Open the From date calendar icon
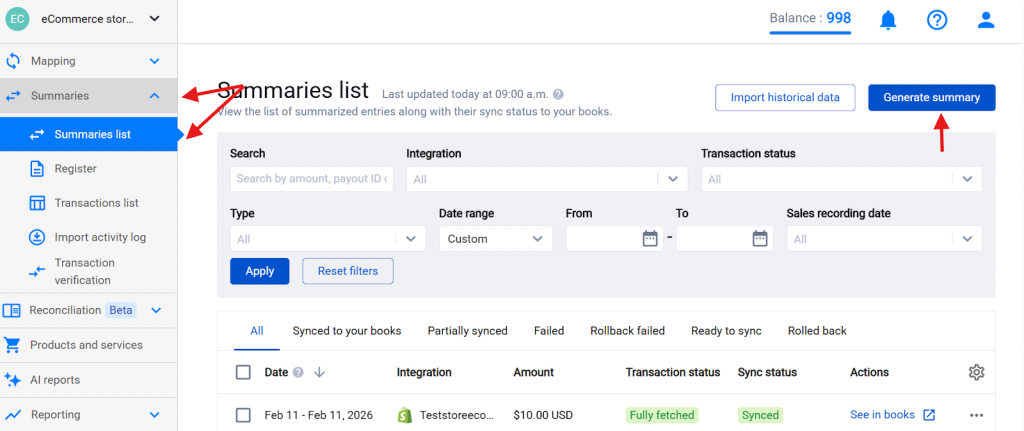This screenshot has width=1024, height=431. (650, 239)
